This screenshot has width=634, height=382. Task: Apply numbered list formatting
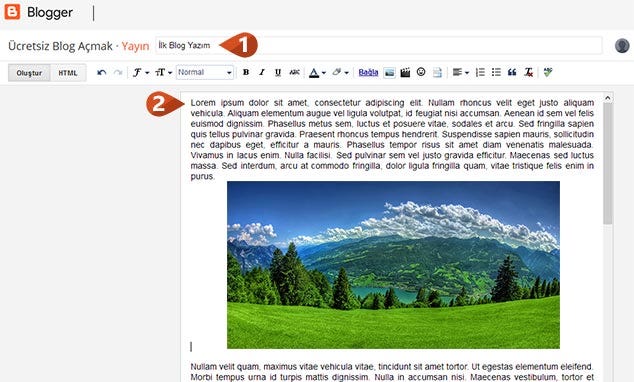pos(480,73)
